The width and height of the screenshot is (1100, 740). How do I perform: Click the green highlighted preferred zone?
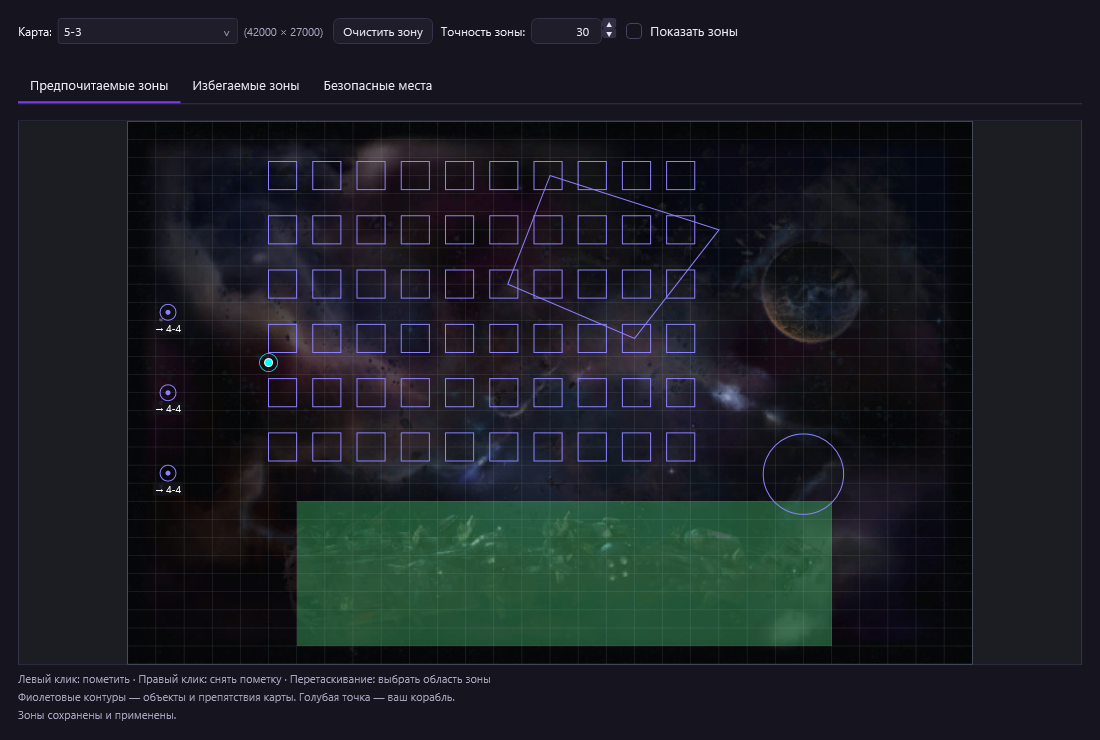(x=564, y=573)
